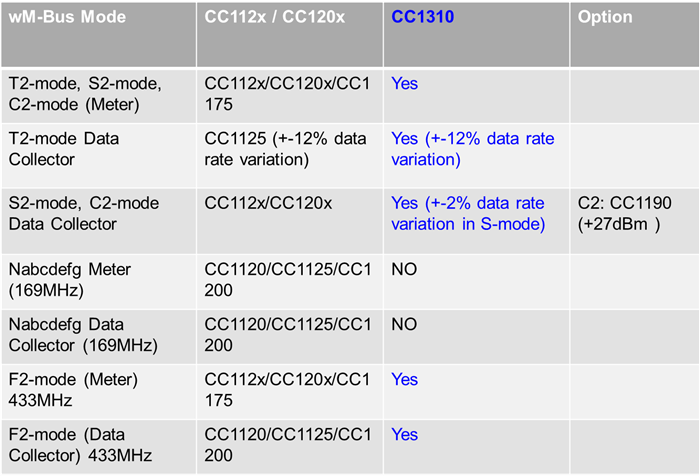Screen dimensions: 700x476
Task: Select the "Option" column header
Action: [x=604, y=18]
